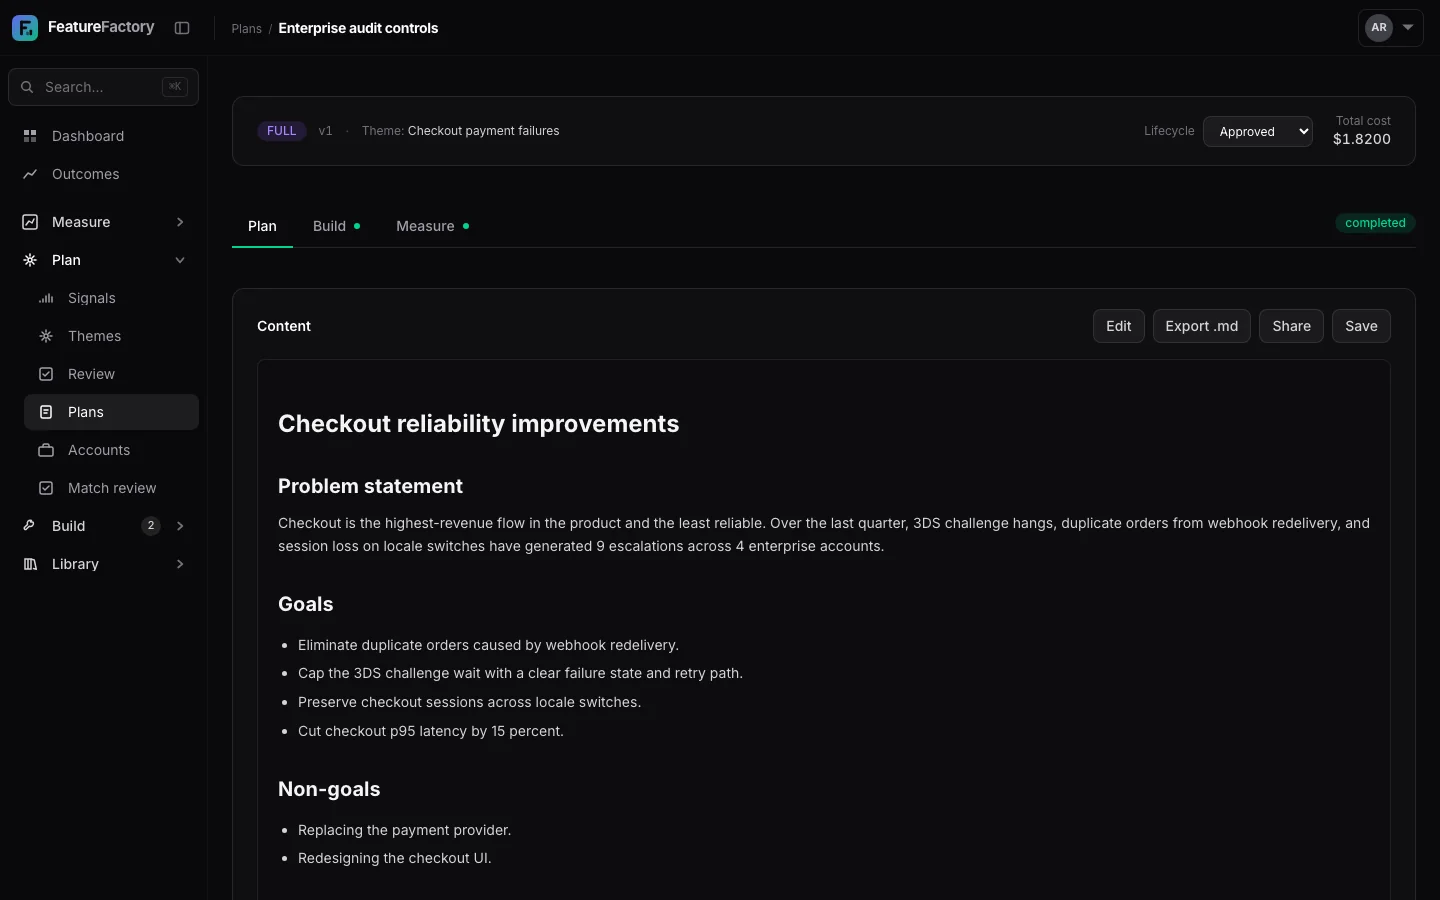Click the 'Content' section label

[284, 326]
